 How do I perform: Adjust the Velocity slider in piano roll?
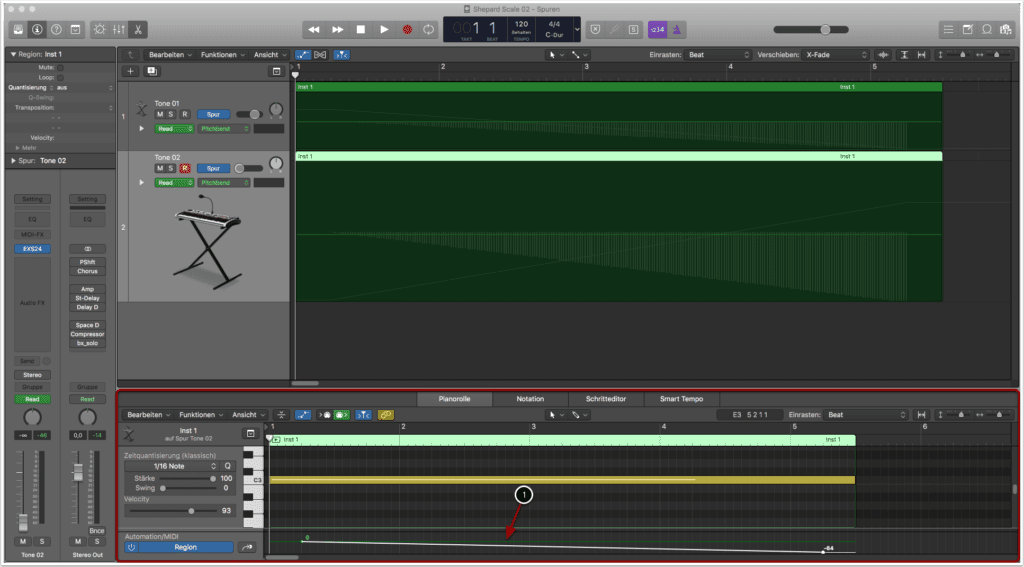point(191,510)
